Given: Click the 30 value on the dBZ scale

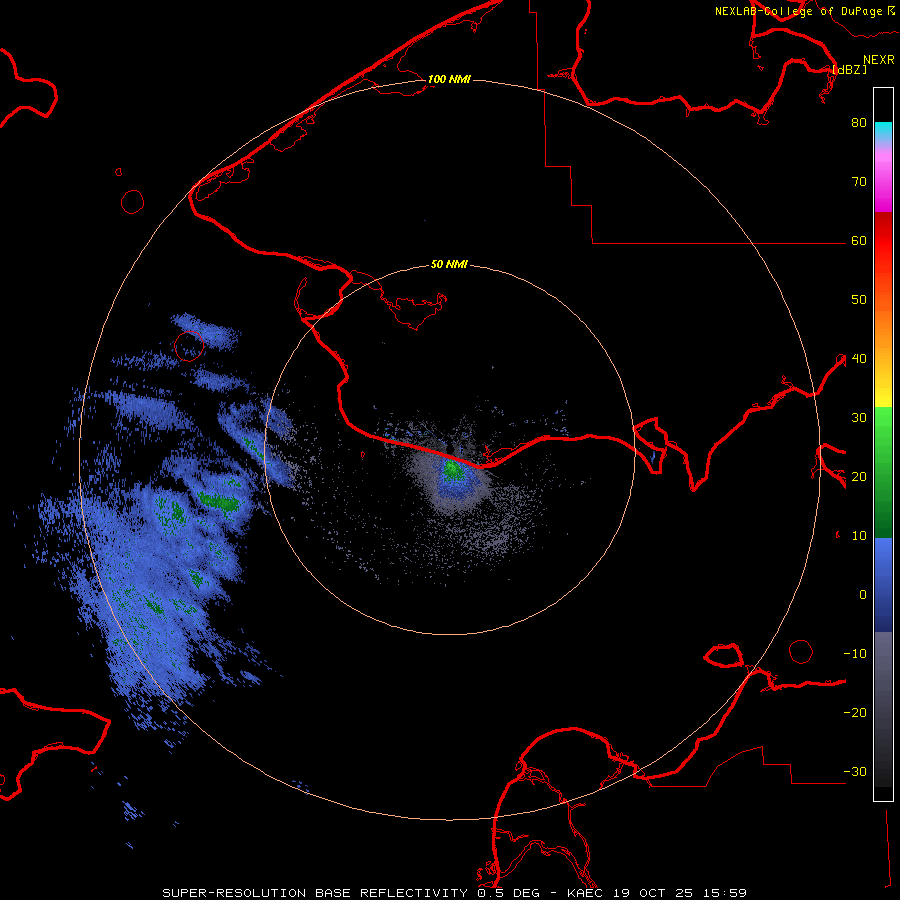Looking at the screenshot, I should tap(859, 418).
